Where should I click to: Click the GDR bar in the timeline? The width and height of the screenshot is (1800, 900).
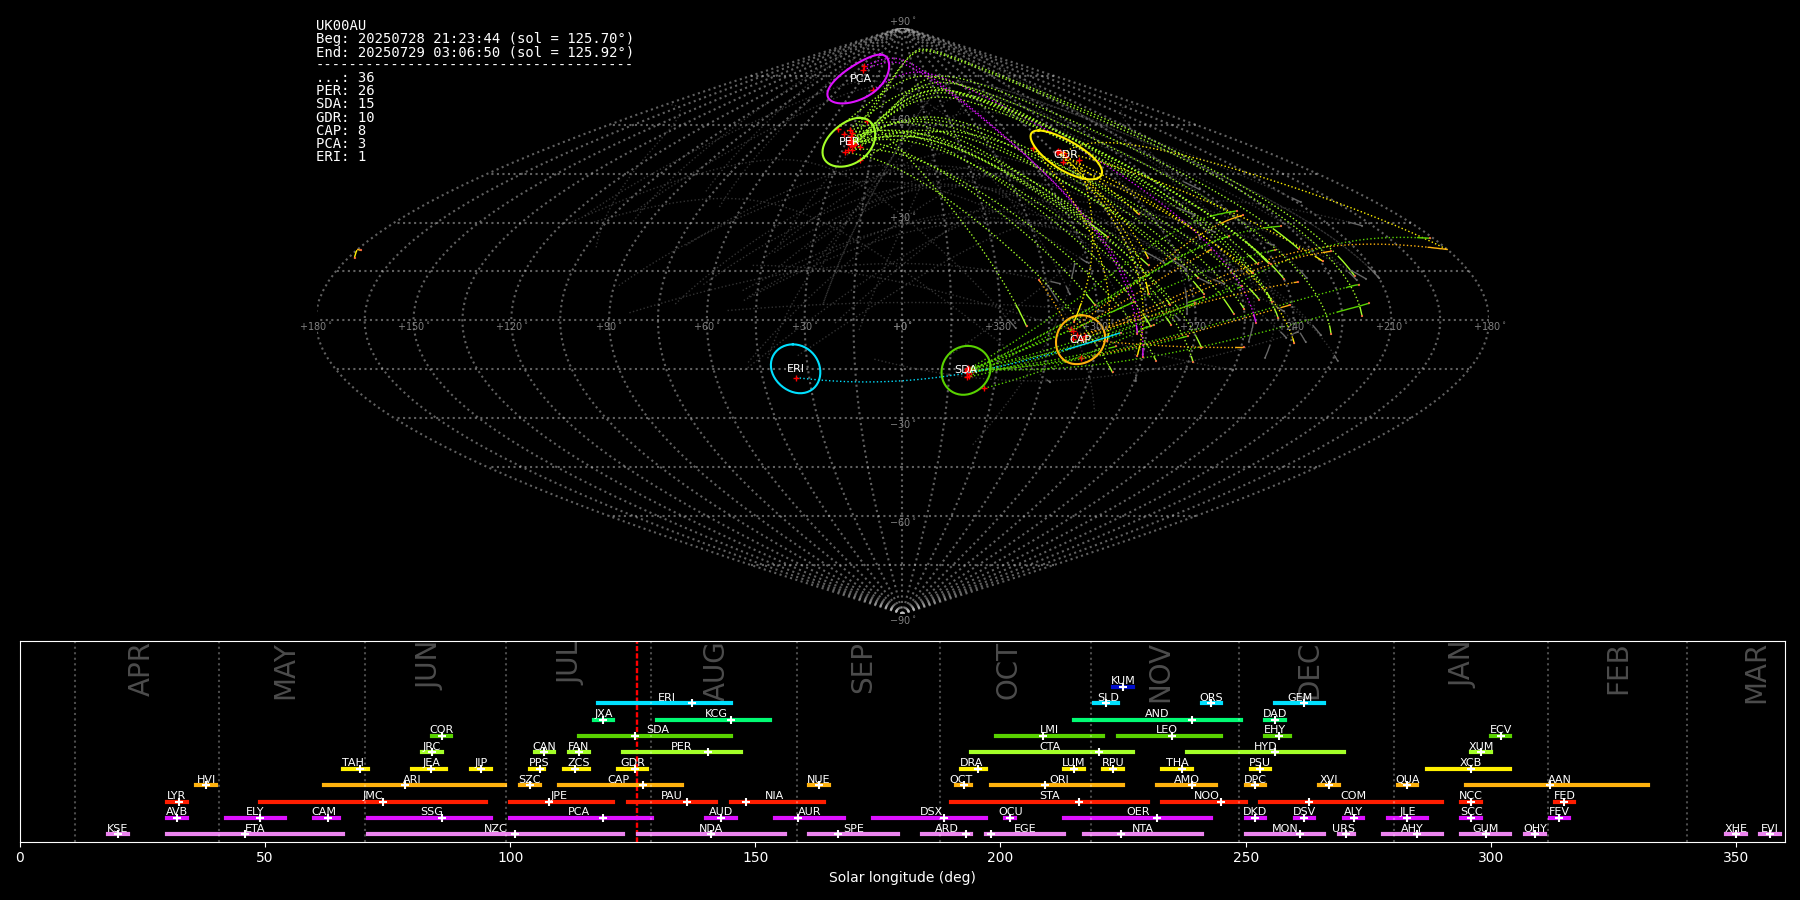632,769
